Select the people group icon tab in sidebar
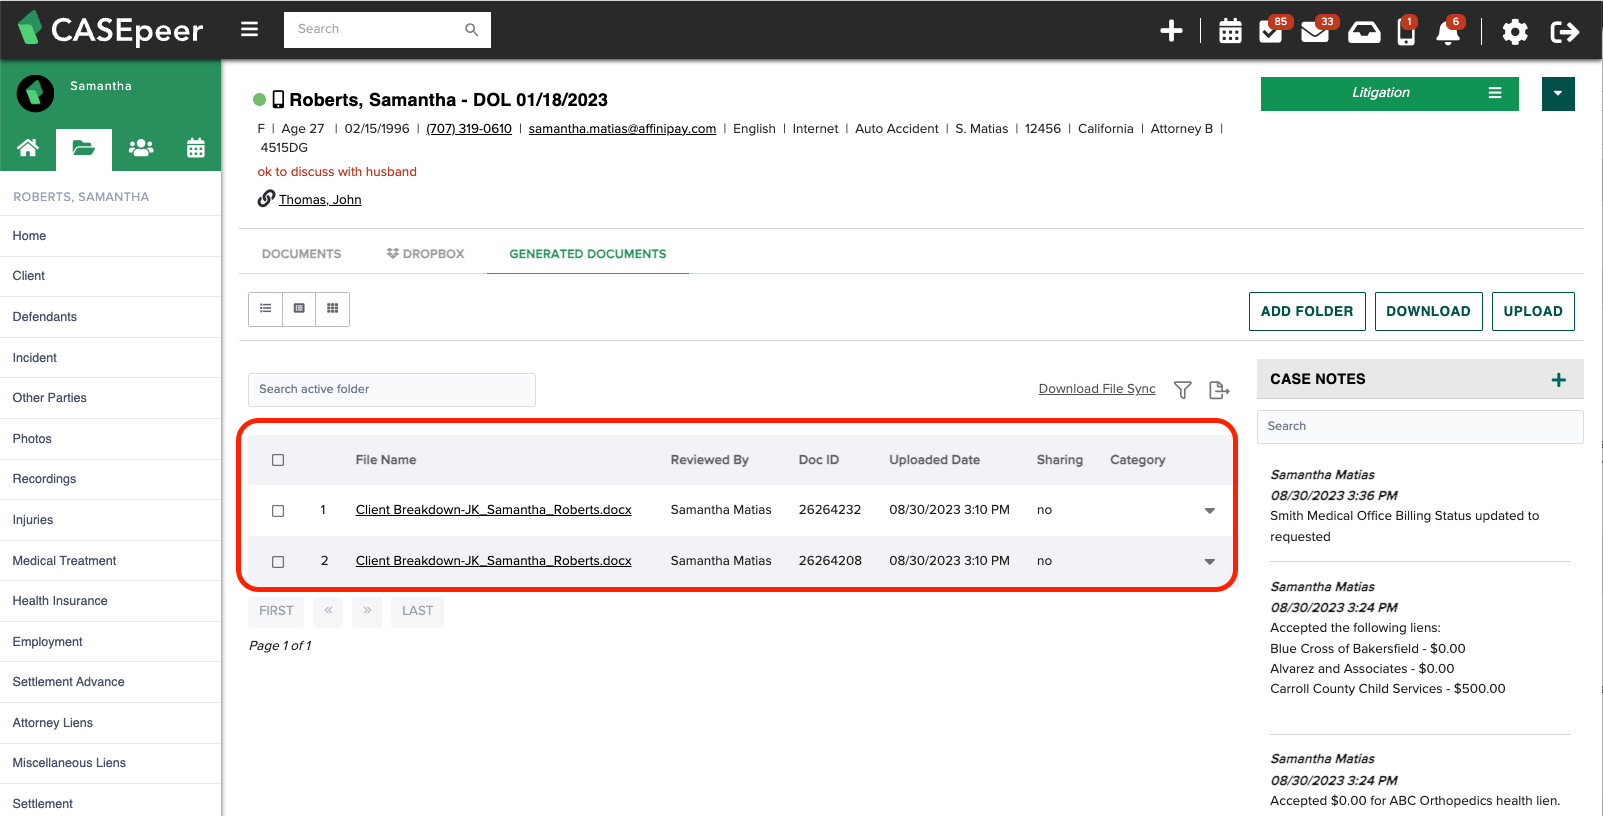Screen dimensions: 1603x816 (x=141, y=148)
